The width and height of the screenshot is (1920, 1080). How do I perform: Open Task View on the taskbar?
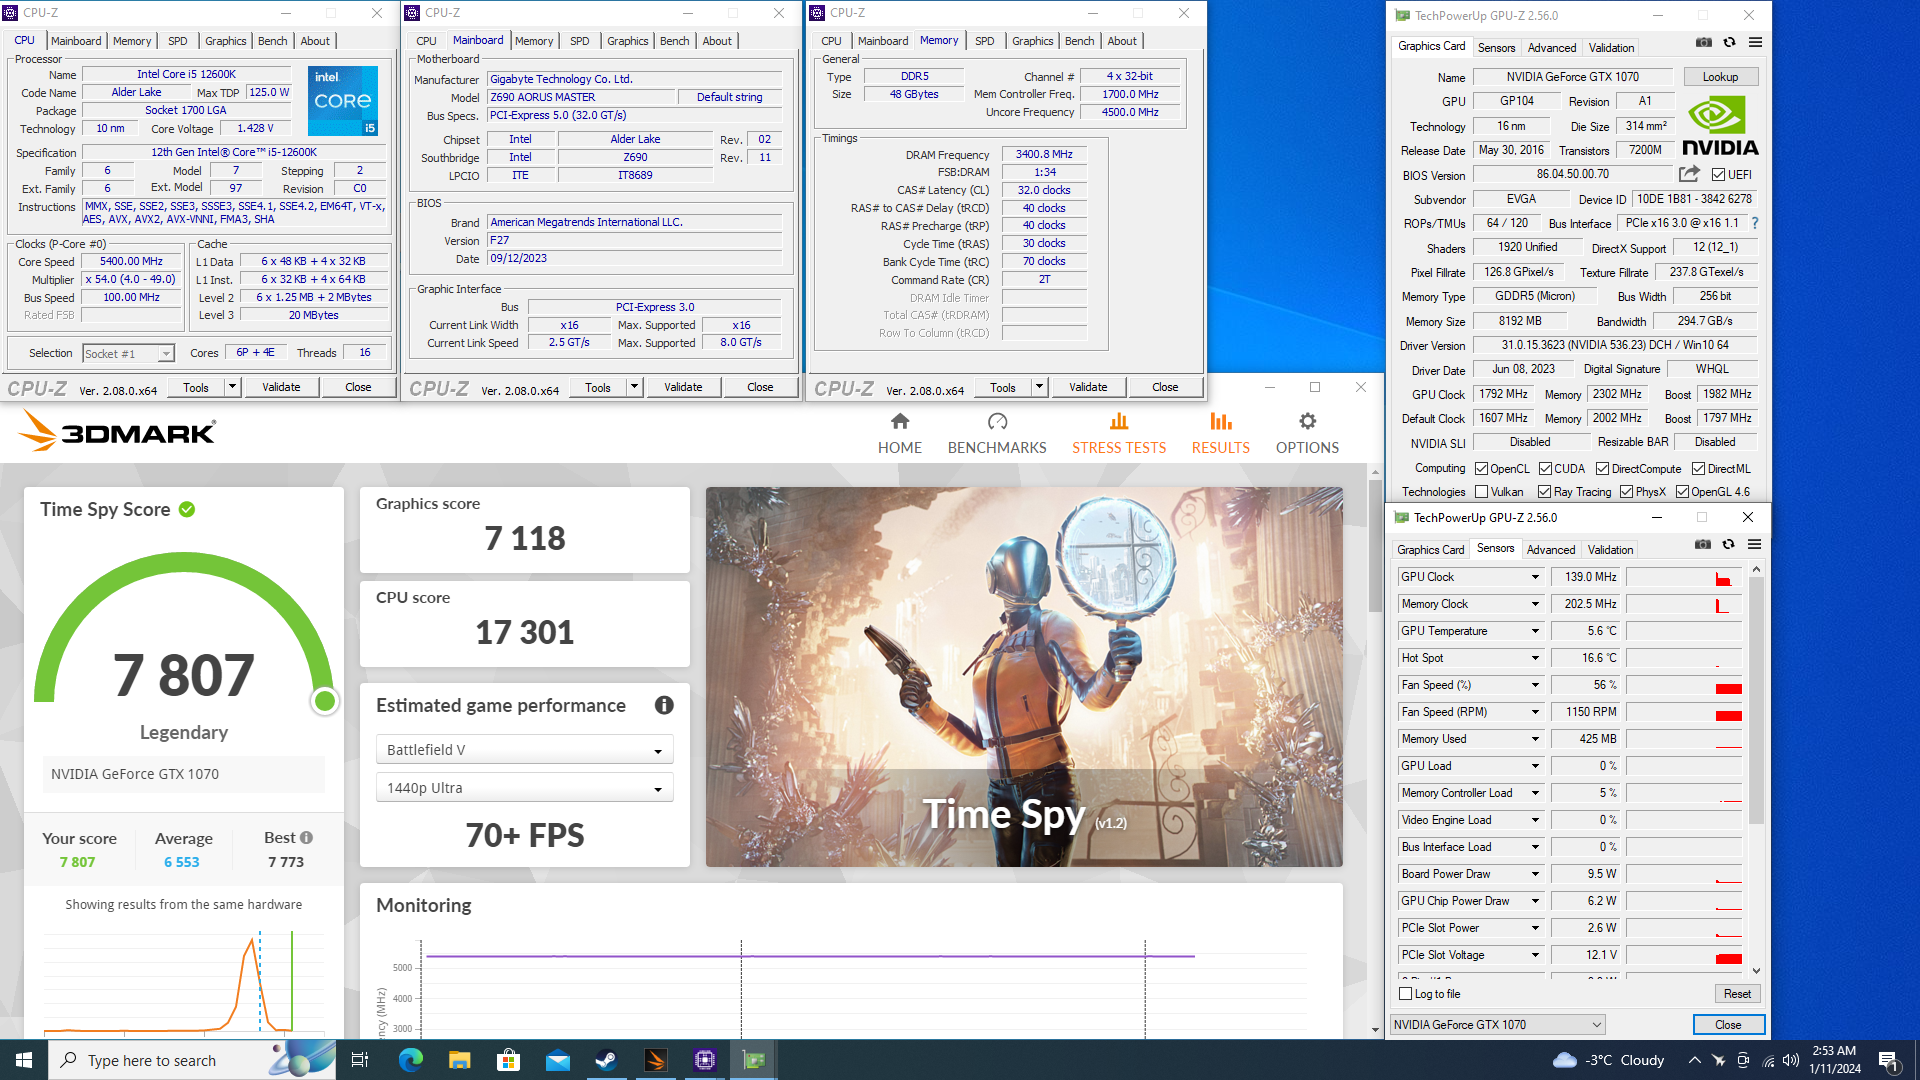coord(360,1060)
